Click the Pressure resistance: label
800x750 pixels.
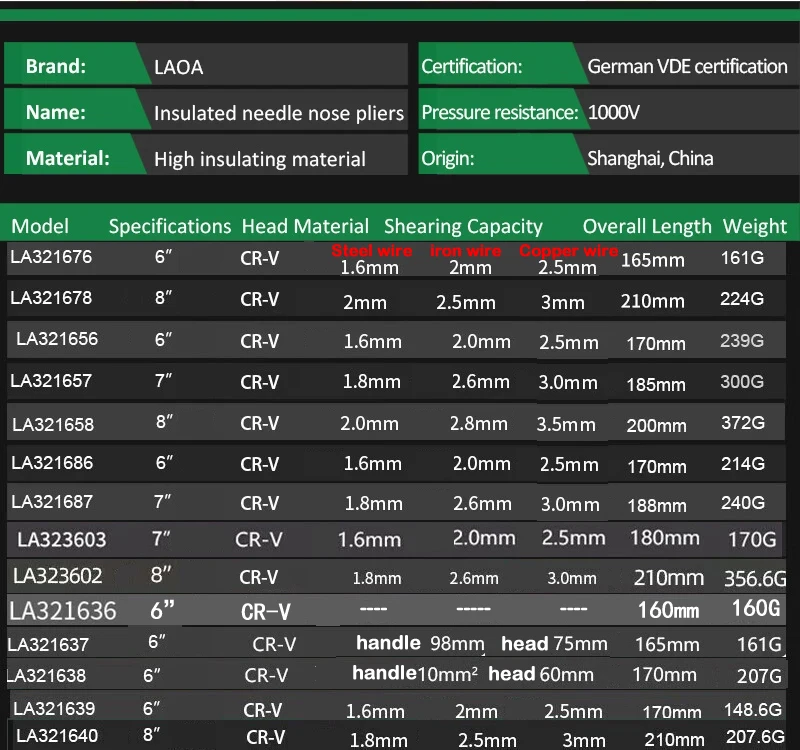(500, 112)
